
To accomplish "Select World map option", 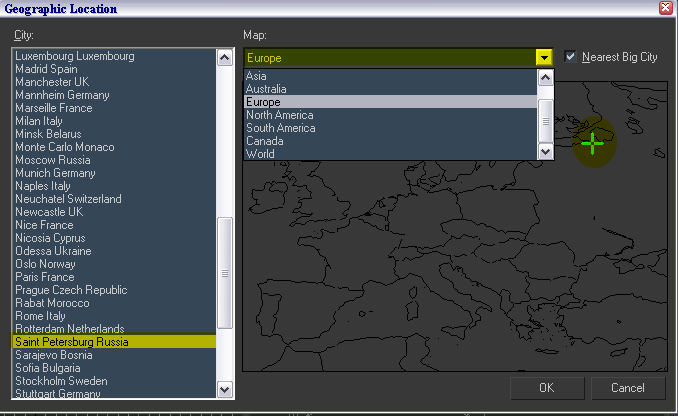I will [260, 154].
